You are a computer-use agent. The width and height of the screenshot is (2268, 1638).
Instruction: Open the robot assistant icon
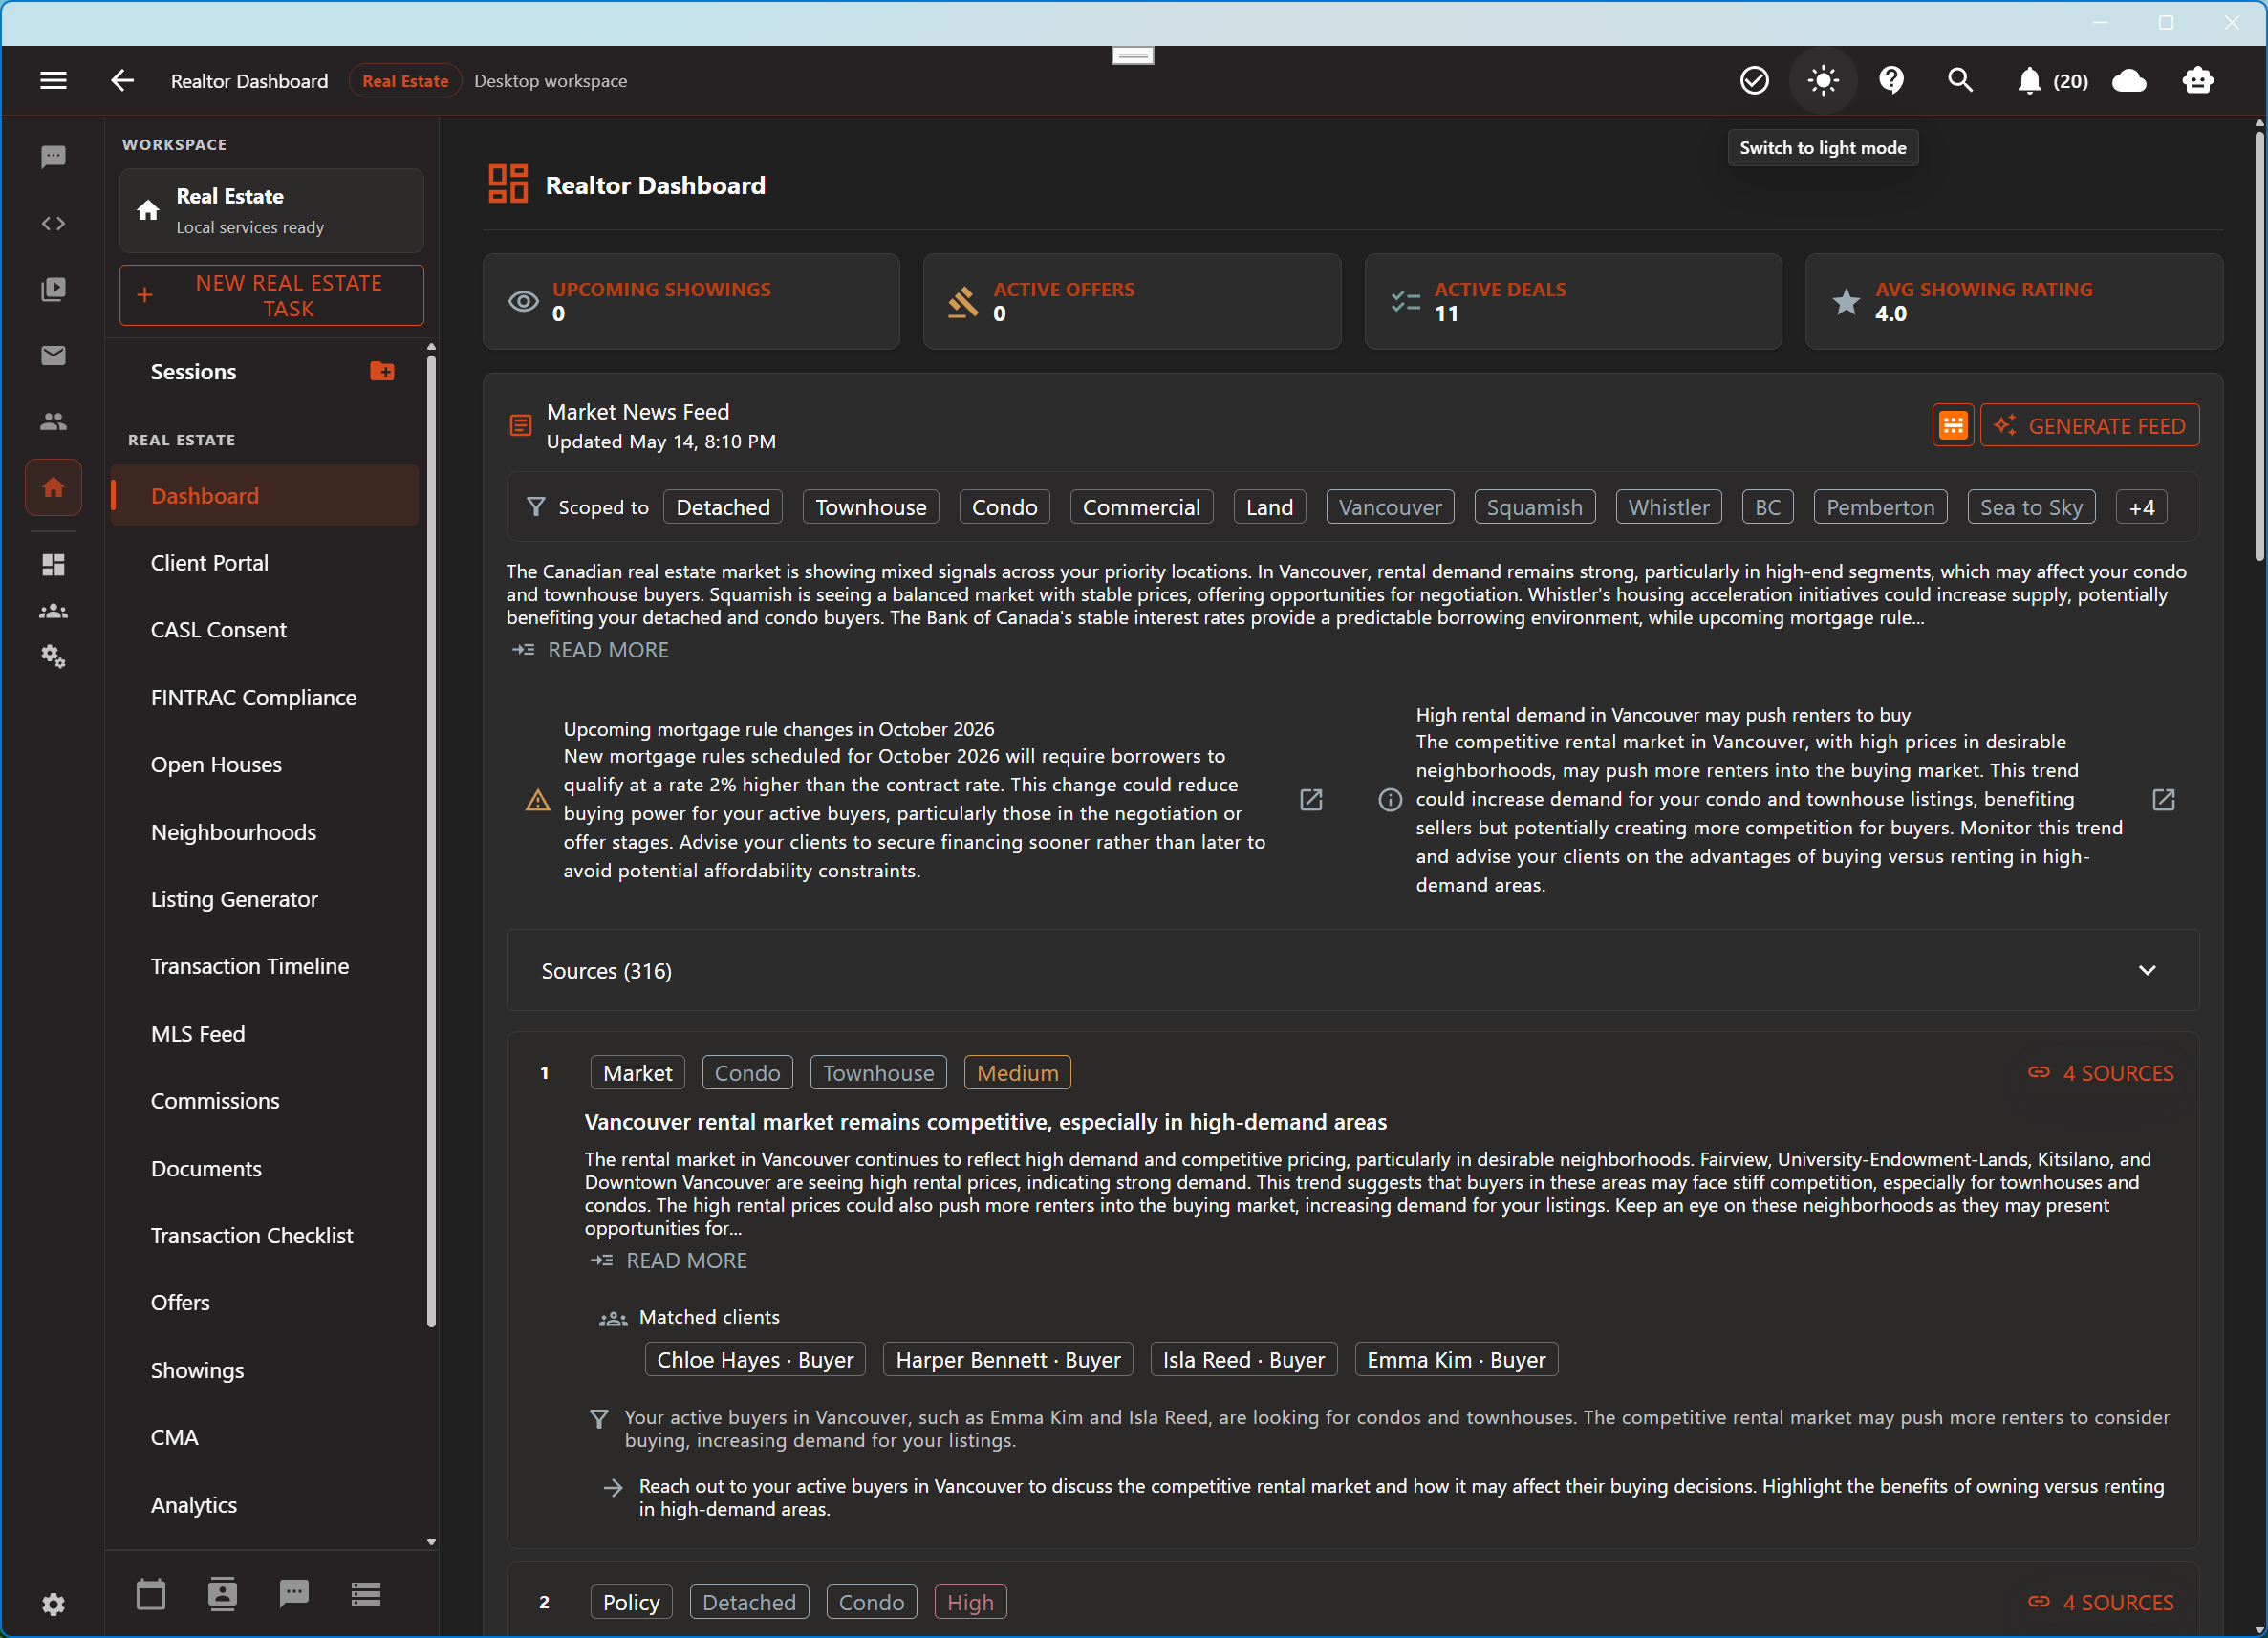[x=2197, y=81]
